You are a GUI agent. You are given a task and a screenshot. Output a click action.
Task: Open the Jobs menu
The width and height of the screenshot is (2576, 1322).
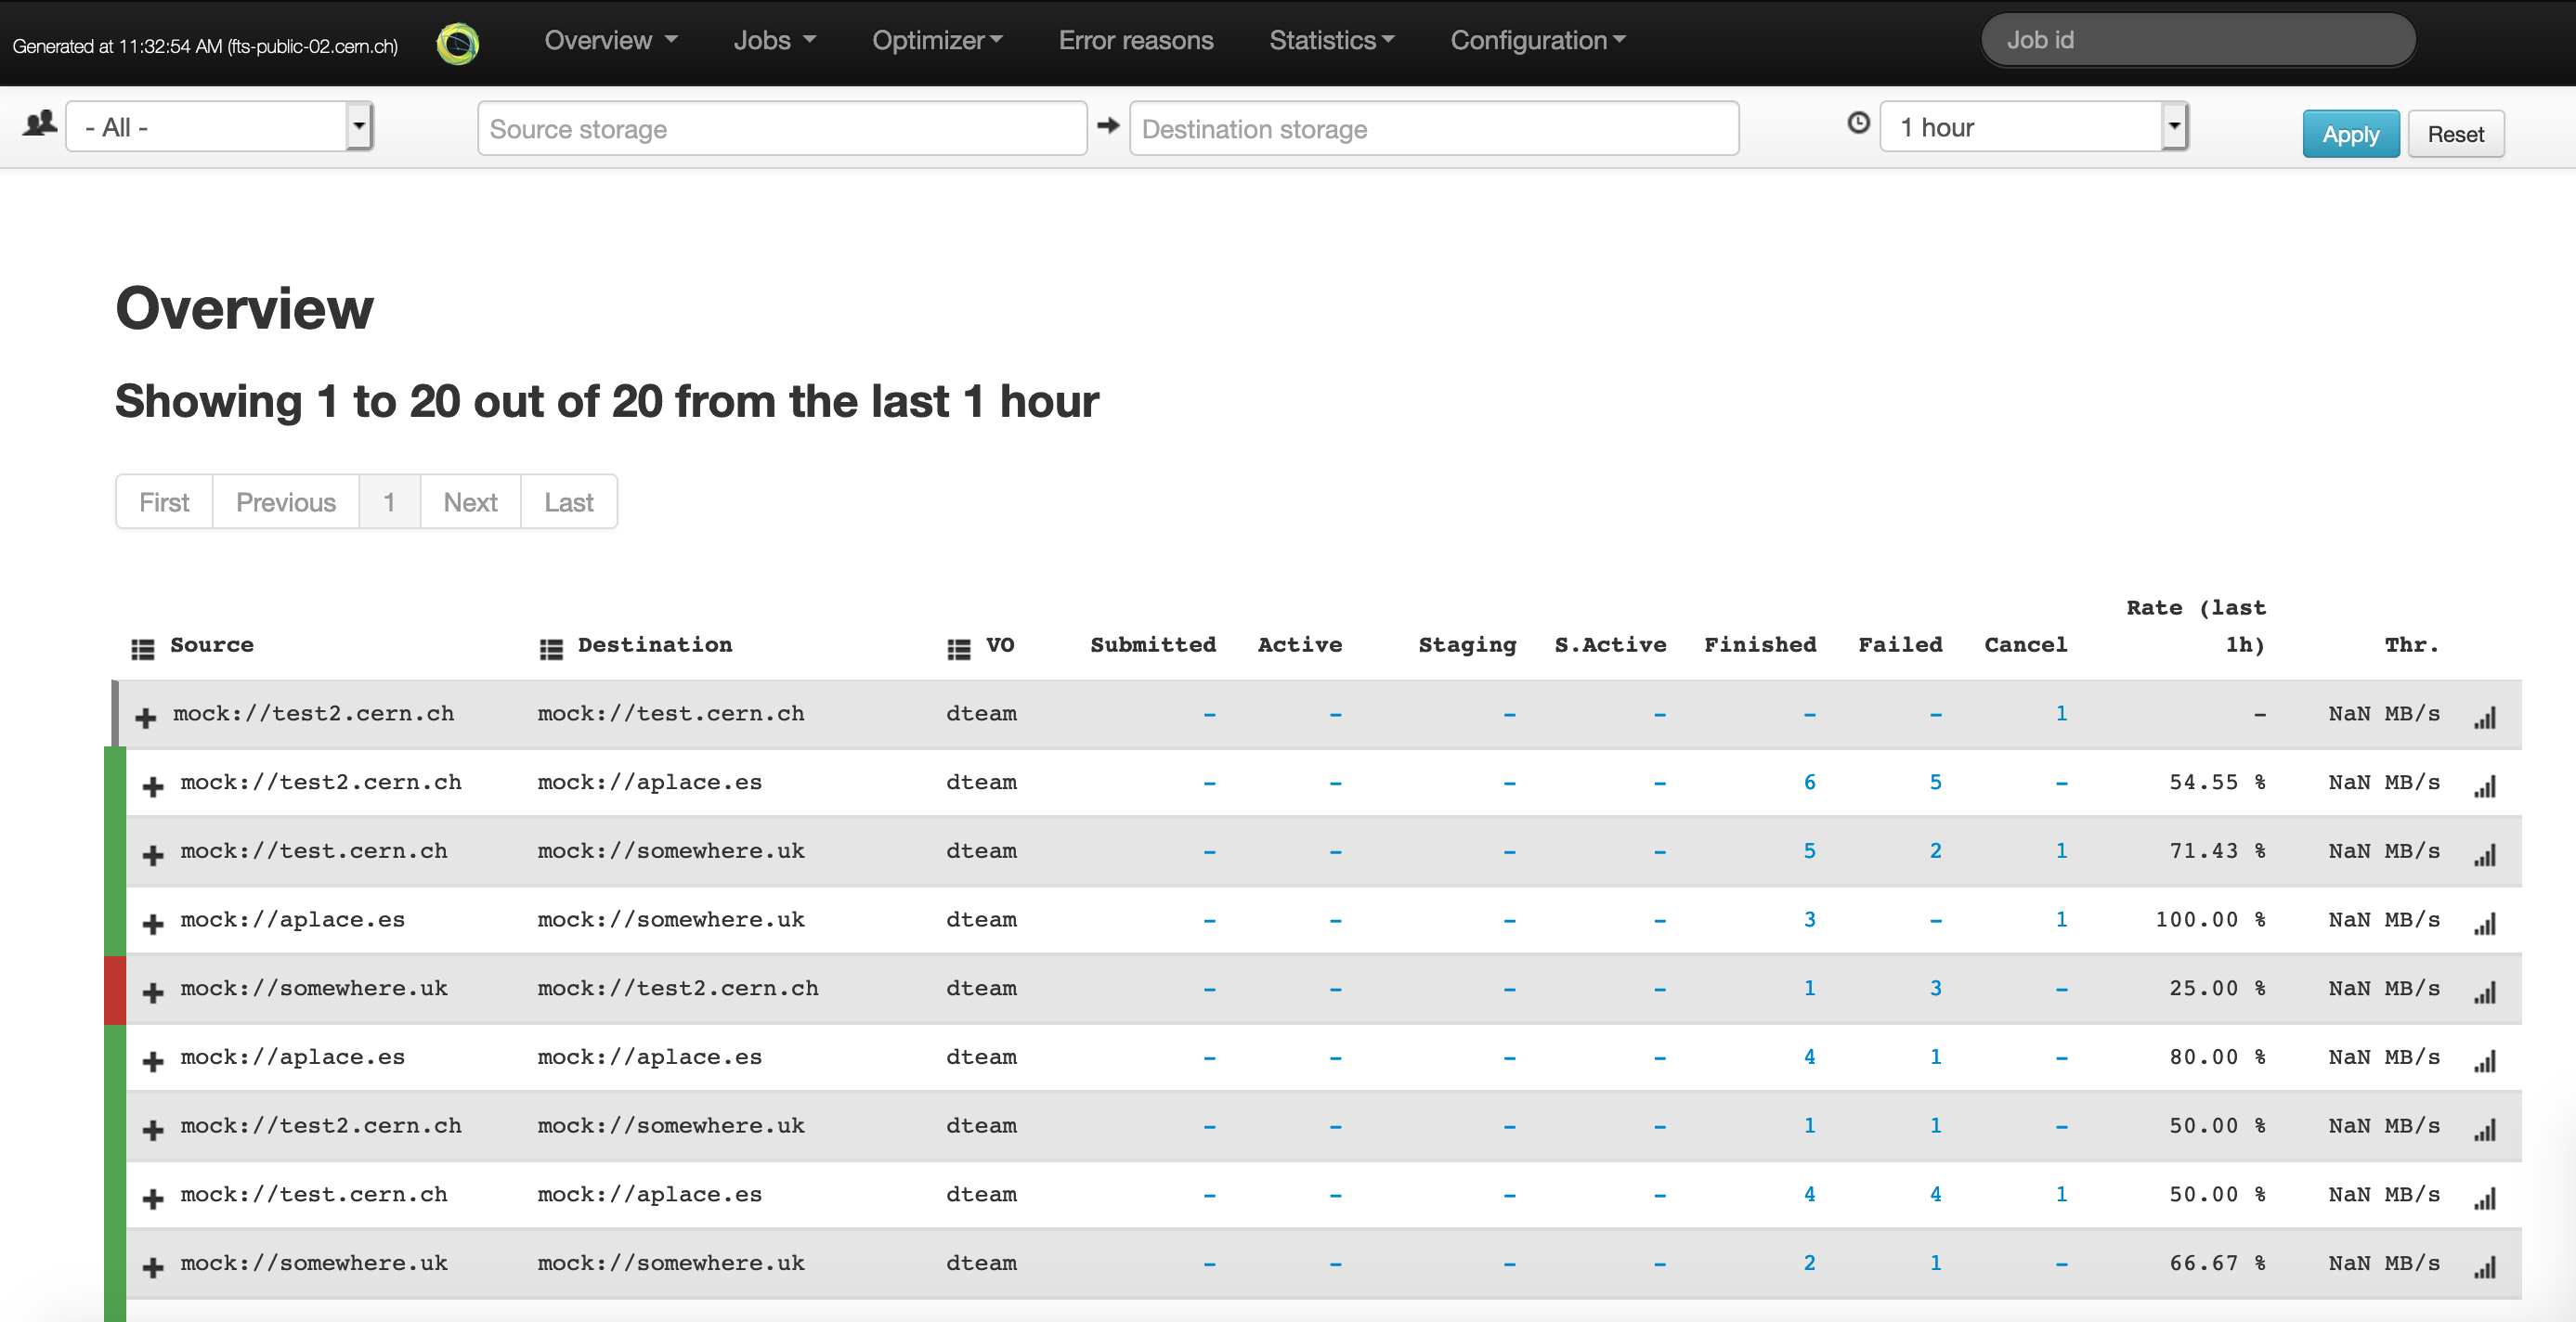click(x=774, y=40)
